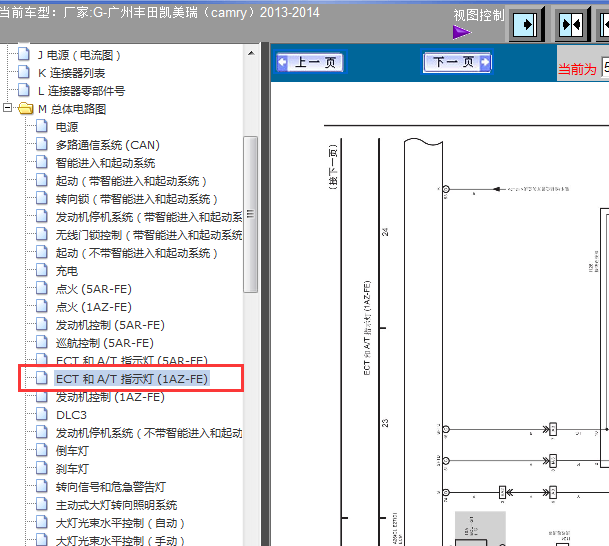
Task: Open J 电源（电流图）
Action: click(79, 55)
